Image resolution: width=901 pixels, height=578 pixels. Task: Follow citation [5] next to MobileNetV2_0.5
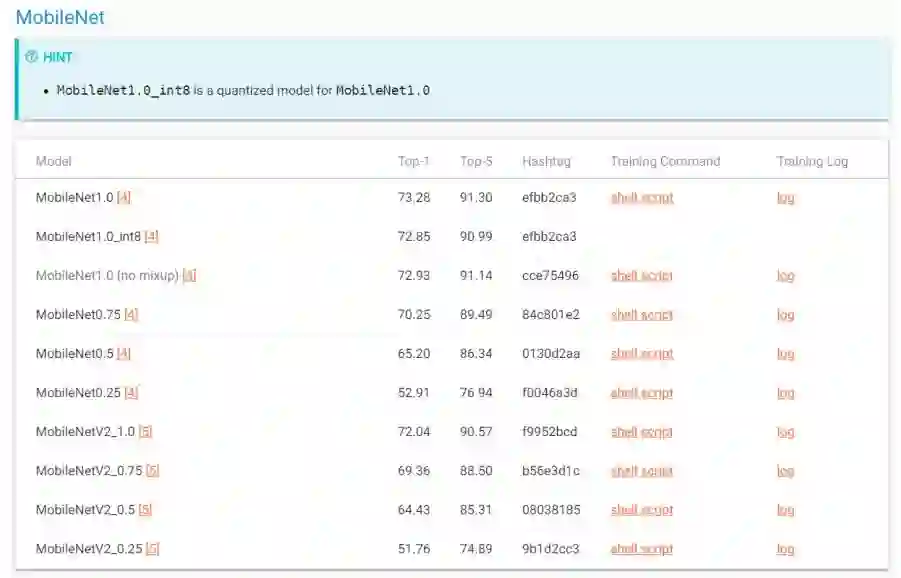145,510
